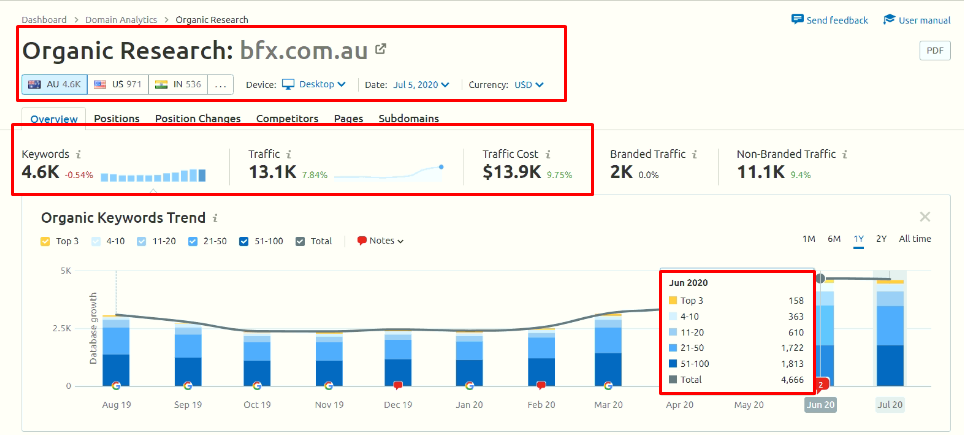964x435 pixels.
Task: Click the Keywords 4.6K value
Action: tap(41, 172)
